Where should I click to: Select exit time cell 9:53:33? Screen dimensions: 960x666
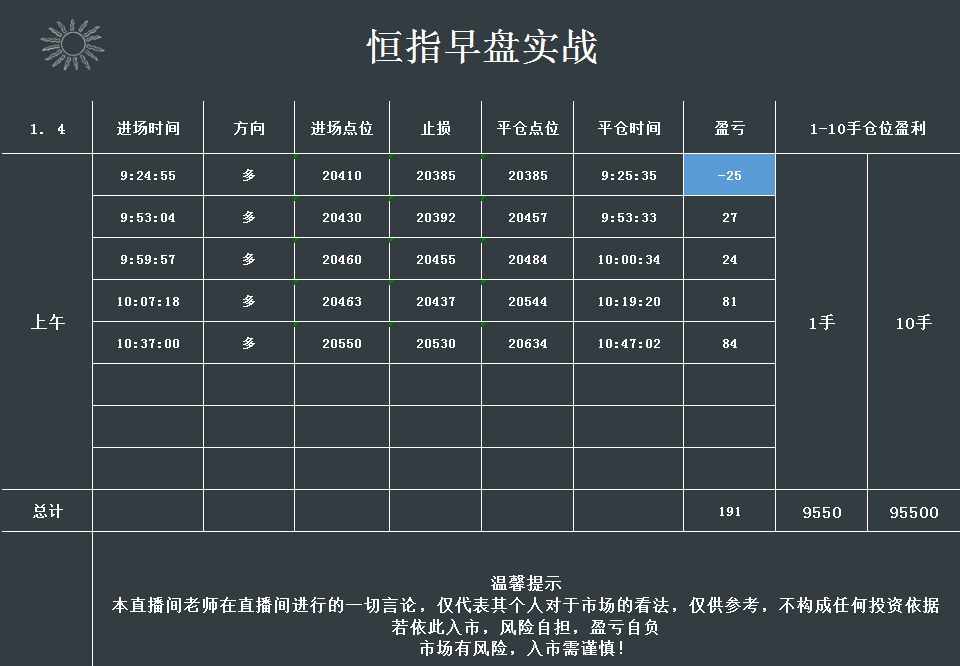[x=629, y=217]
